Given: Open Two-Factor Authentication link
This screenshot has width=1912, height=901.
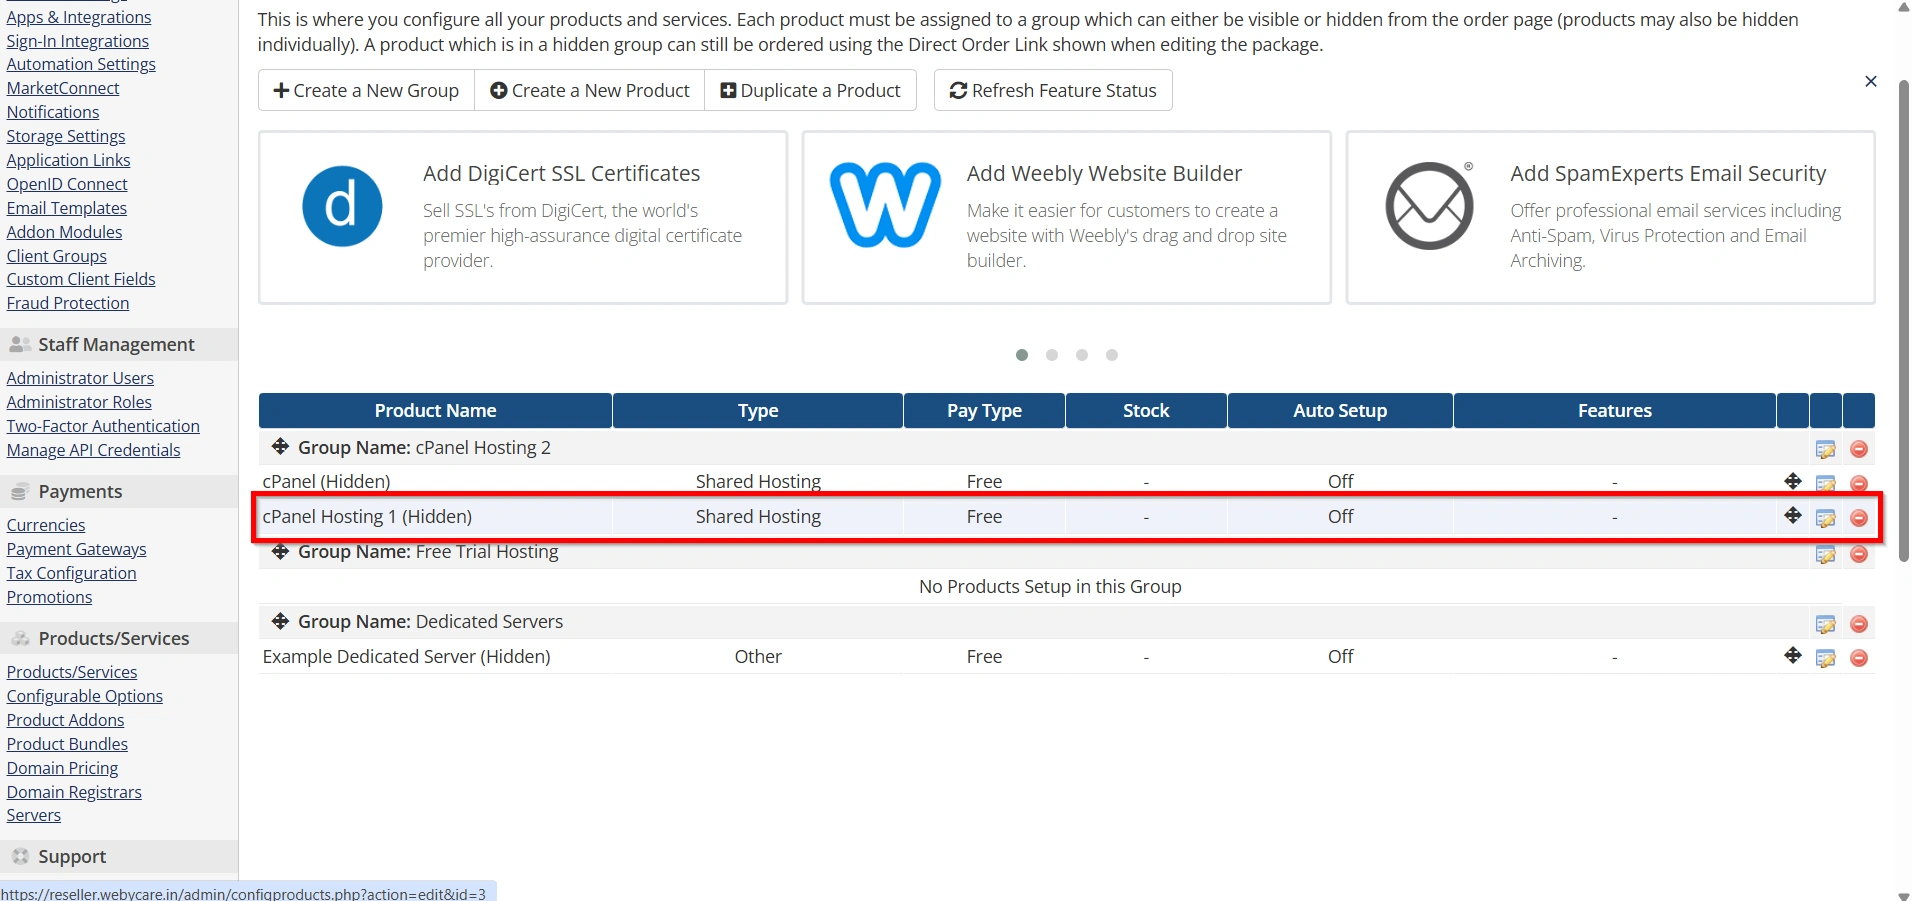Looking at the screenshot, I should pyautogui.click(x=103, y=426).
